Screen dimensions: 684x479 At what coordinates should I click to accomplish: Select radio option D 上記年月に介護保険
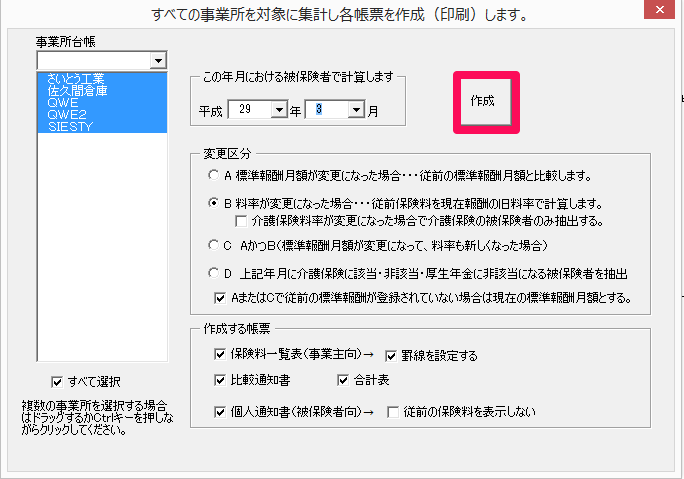[213, 274]
